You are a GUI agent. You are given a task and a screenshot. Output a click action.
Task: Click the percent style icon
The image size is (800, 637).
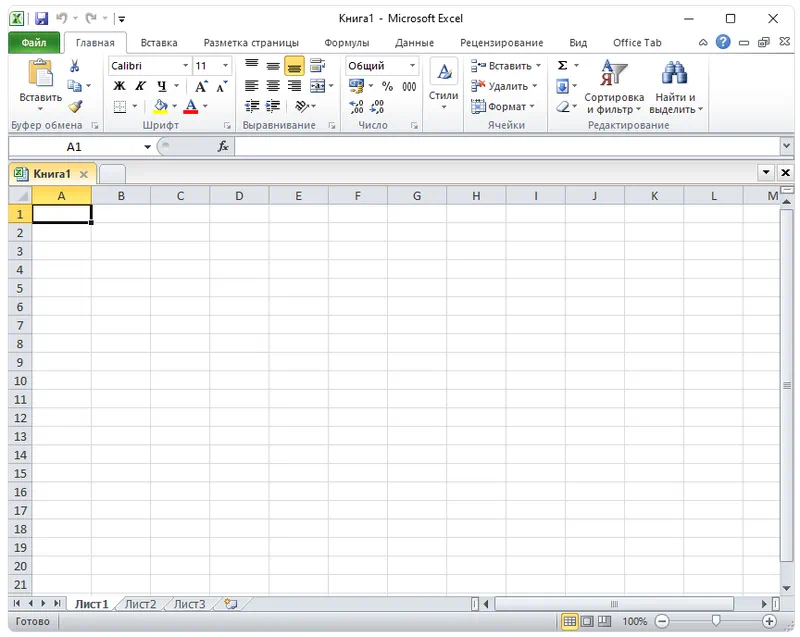point(387,87)
